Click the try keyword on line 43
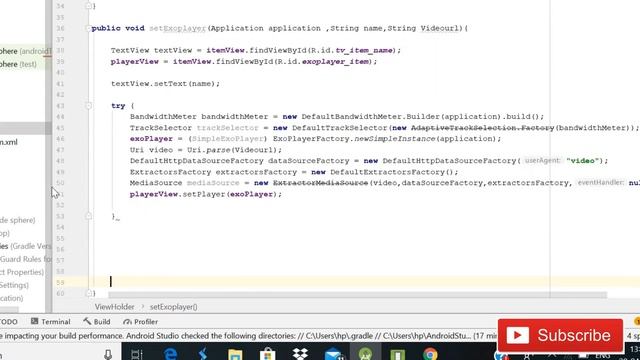Screen dimensions: 640x360 pyautogui.click(x=118, y=106)
